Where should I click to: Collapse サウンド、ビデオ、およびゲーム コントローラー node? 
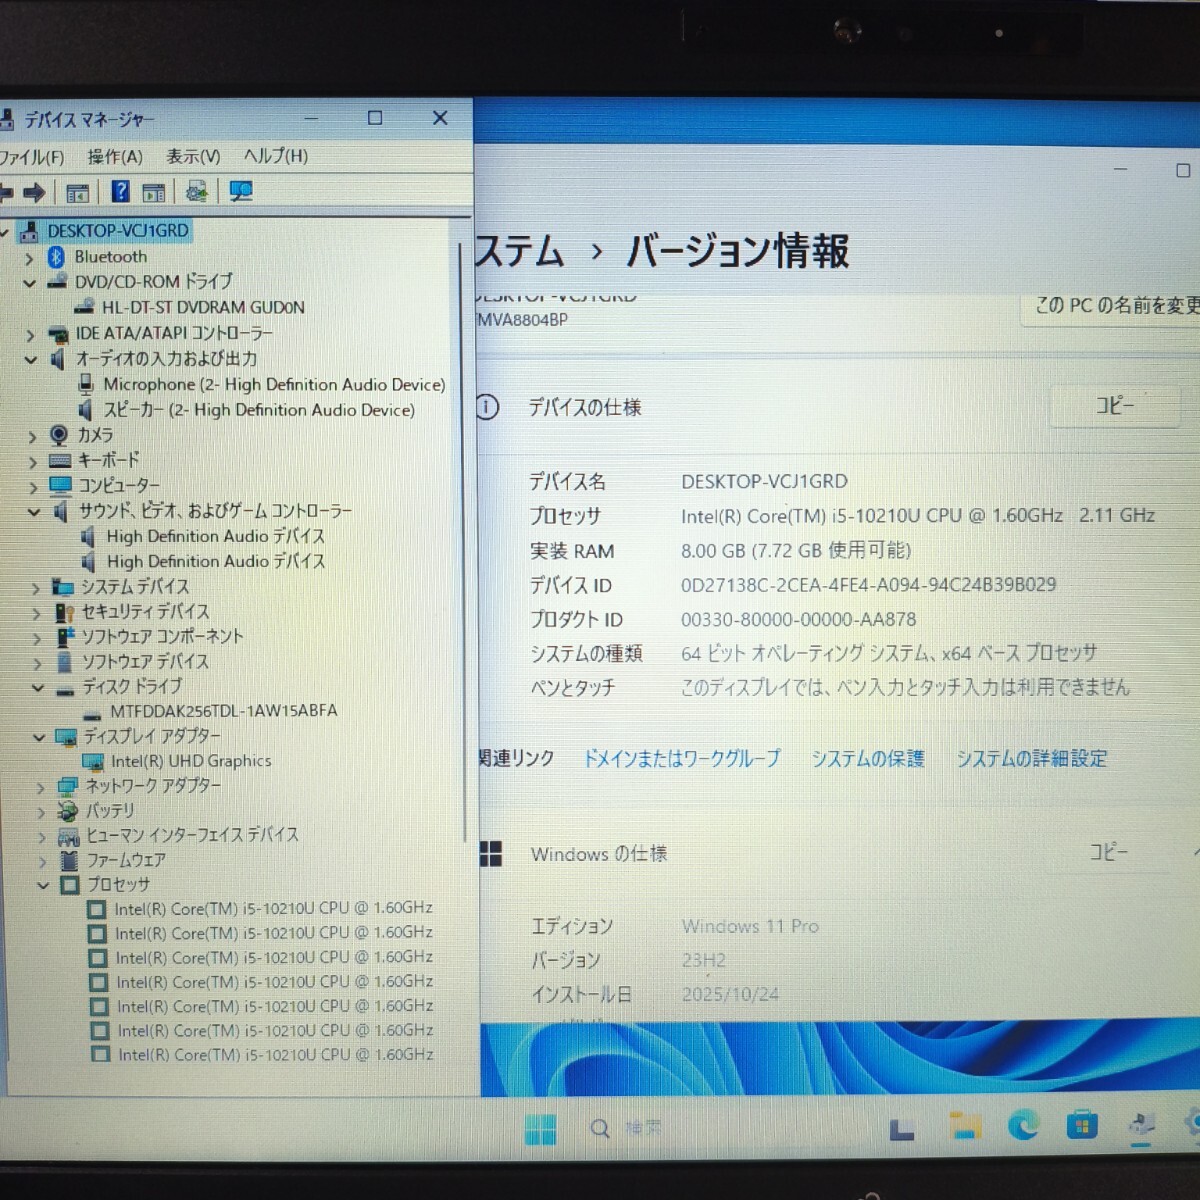(x=34, y=512)
